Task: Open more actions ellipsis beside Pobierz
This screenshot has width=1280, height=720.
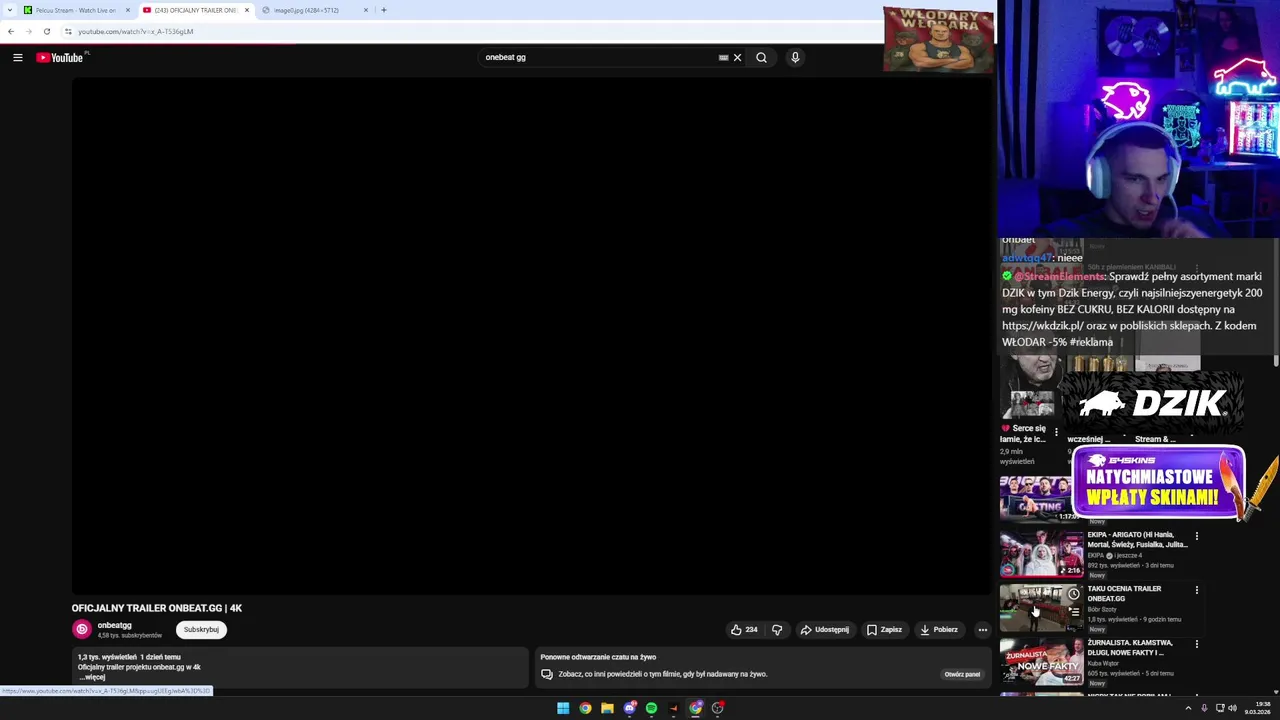Action: point(982,630)
